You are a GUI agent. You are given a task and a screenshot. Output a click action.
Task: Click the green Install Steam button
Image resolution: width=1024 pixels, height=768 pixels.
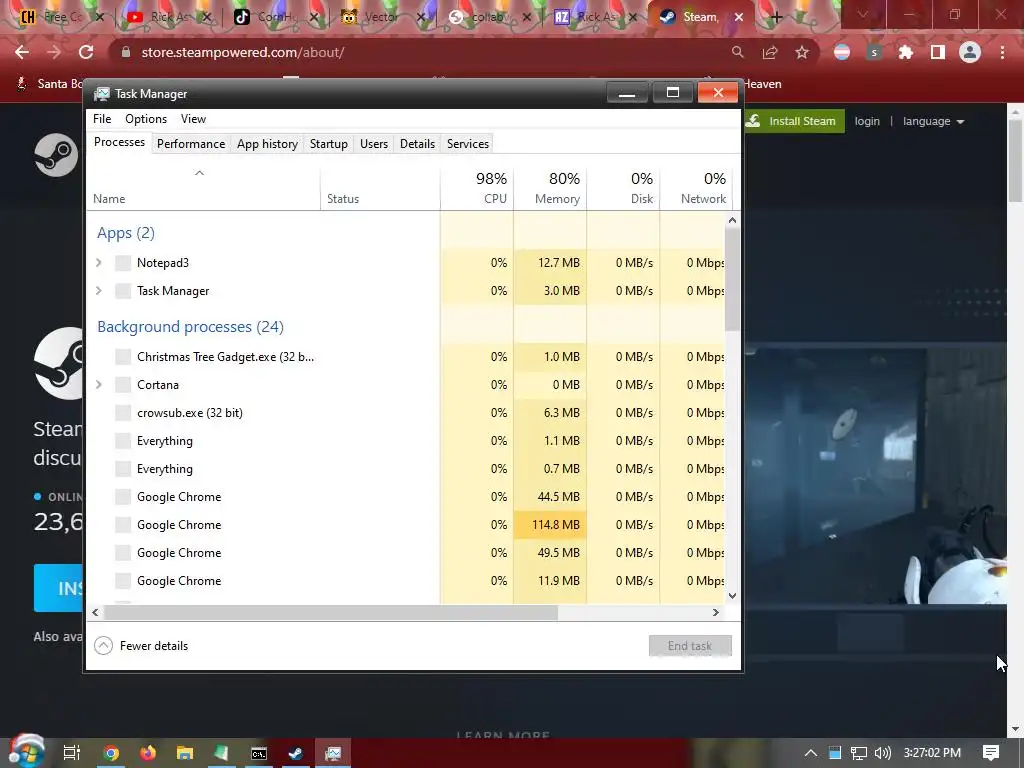(794, 121)
